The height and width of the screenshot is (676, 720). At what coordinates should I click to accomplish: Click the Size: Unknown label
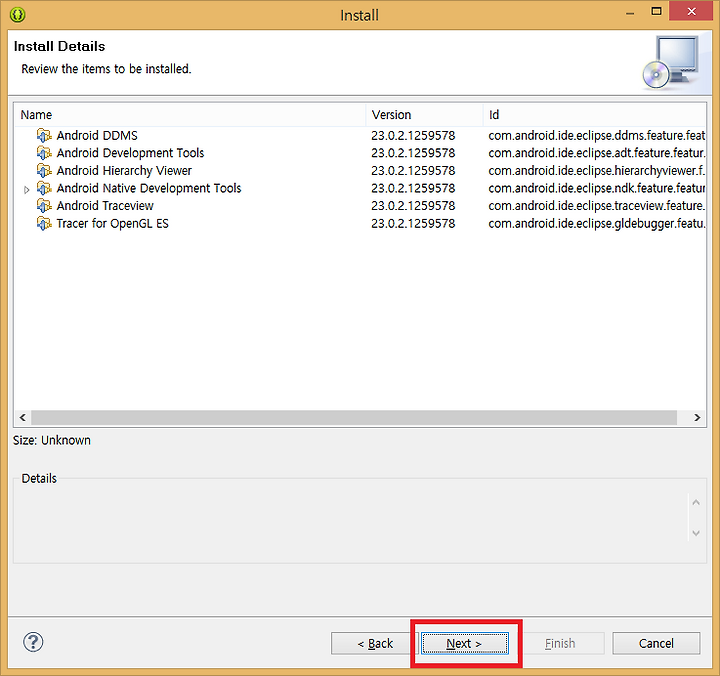[x=51, y=440]
